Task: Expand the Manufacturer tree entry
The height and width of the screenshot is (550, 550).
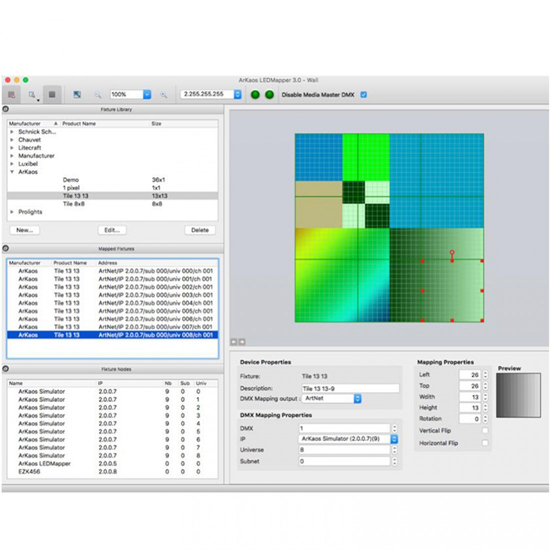Action: [12, 156]
